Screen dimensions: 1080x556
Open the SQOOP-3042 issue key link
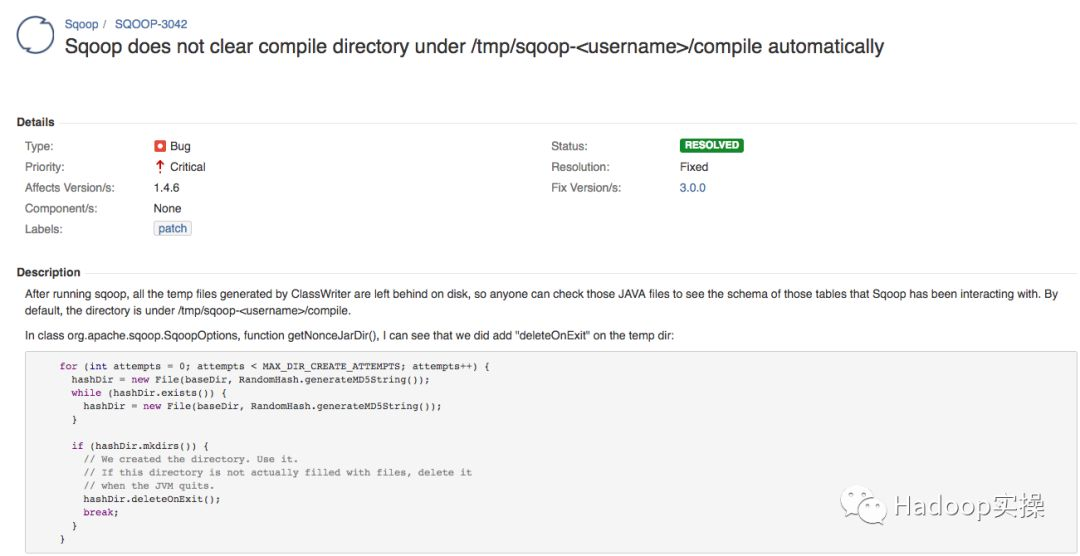tap(151, 24)
